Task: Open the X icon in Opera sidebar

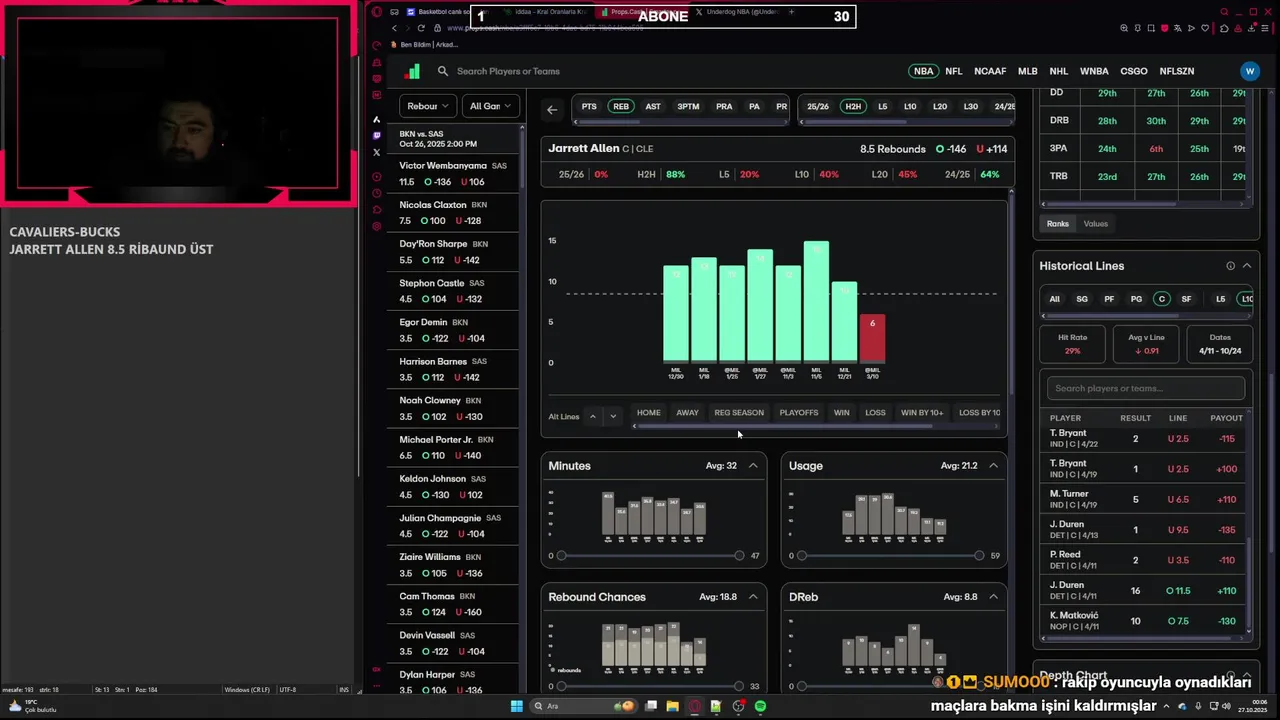Action: (x=377, y=152)
